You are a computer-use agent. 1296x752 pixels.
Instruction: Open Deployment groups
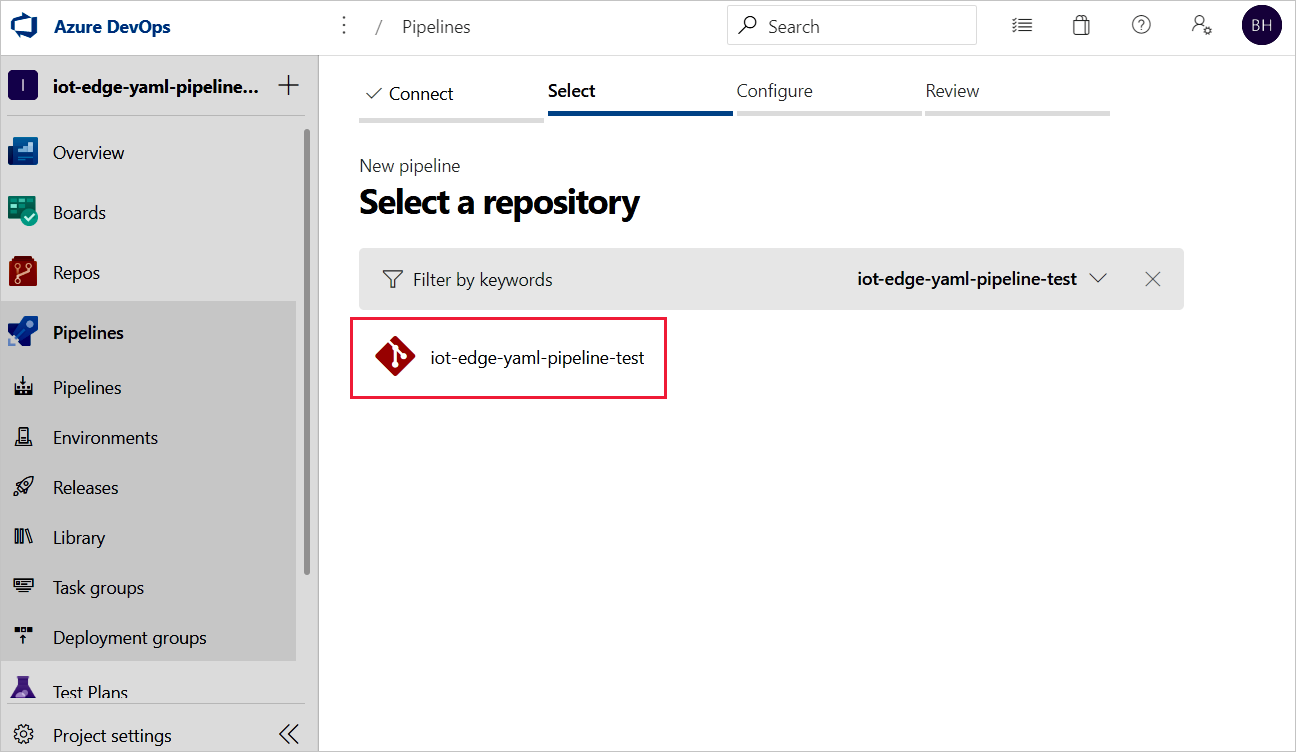pos(129,637)
